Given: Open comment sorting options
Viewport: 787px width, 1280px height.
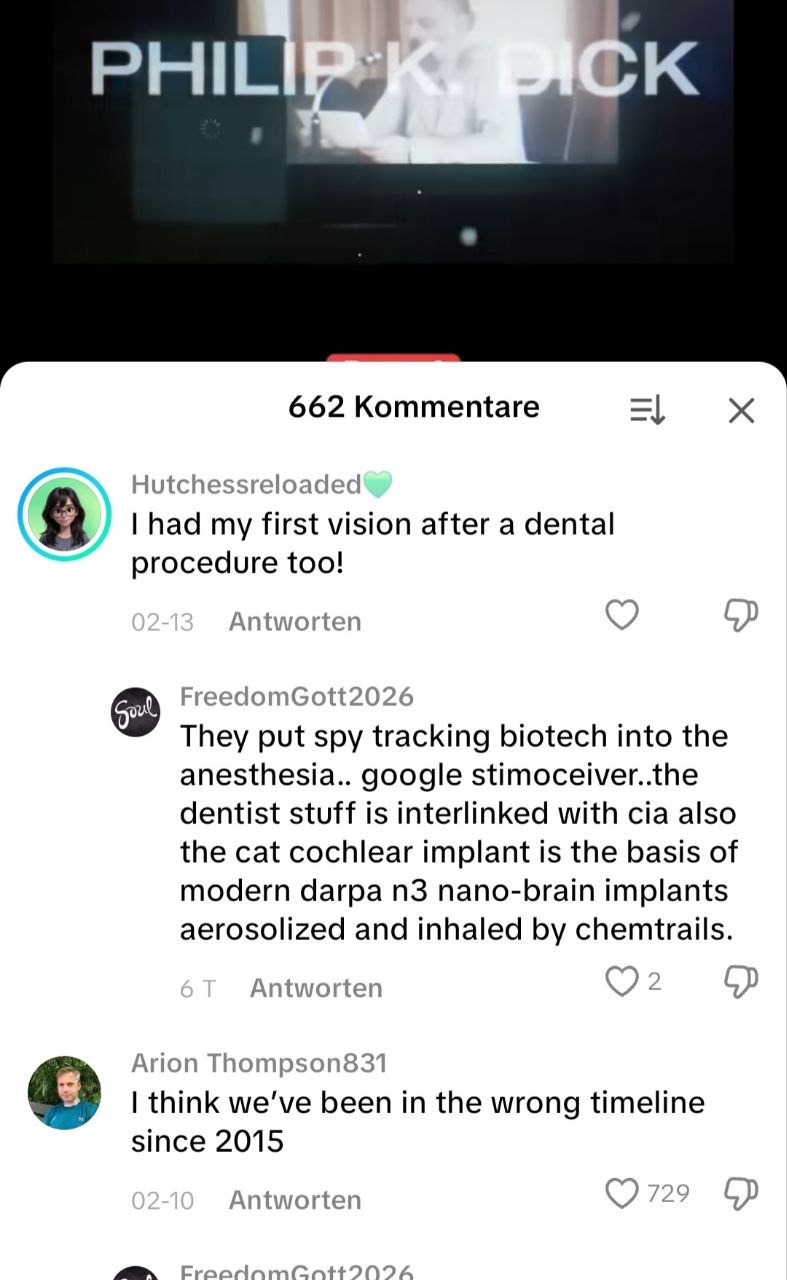Looking at the screenshot, I should (647, 409).
